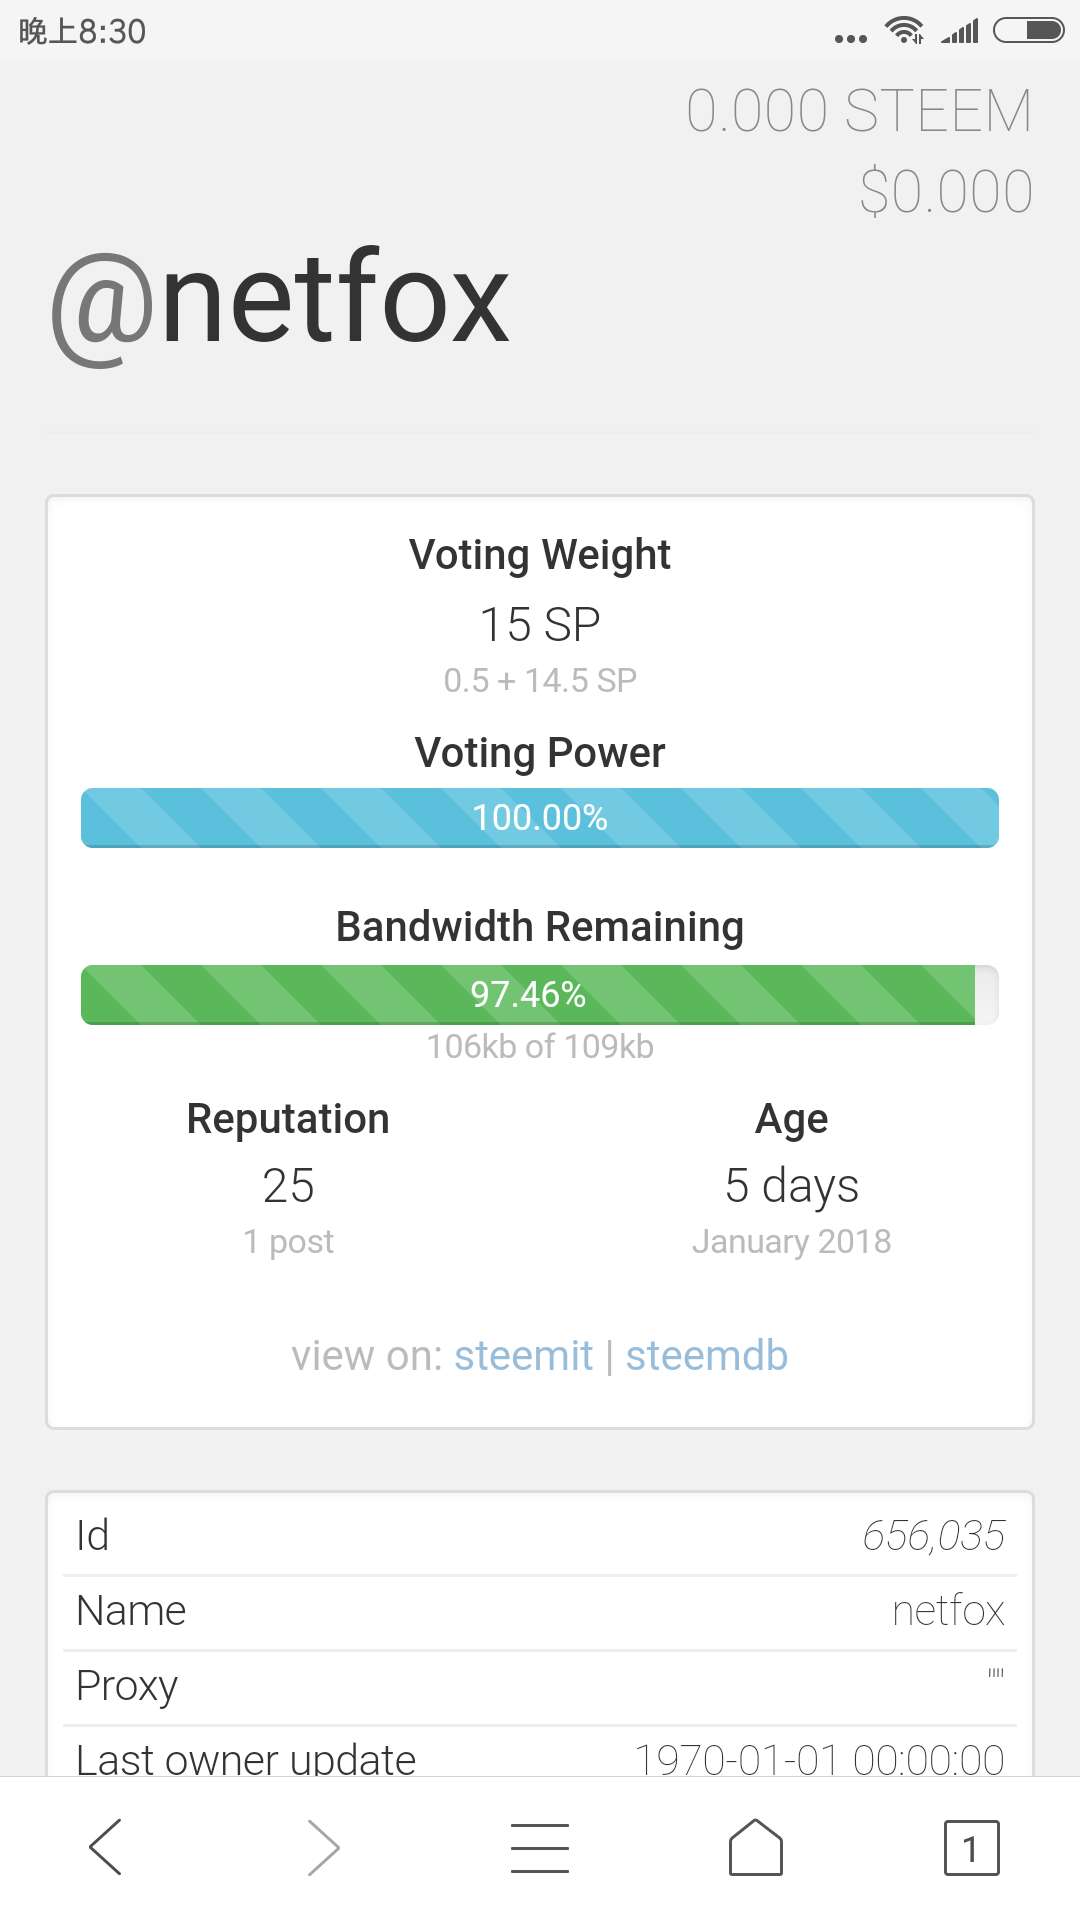Tap the Last owner update row
This screenshot has width=1080, height=1920.
point(540,1757)
